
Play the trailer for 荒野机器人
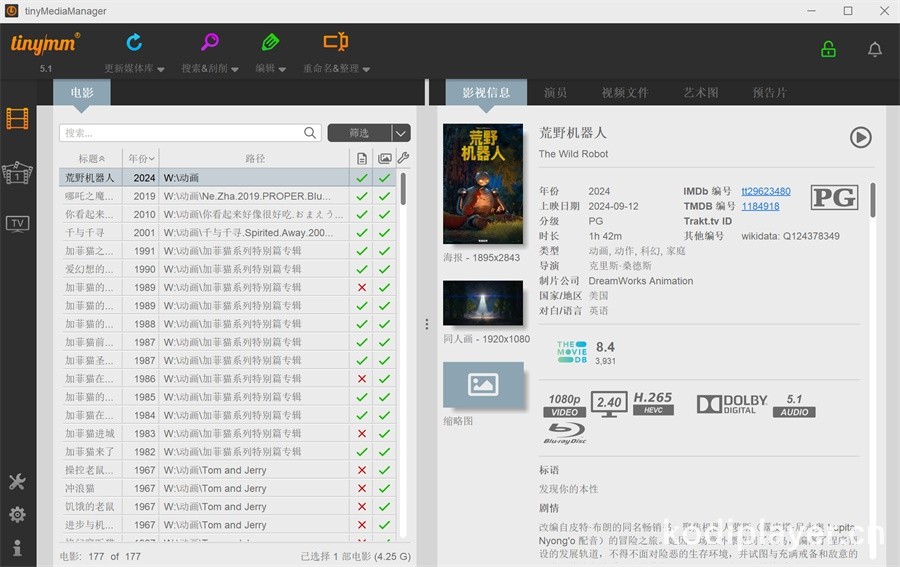[860, 138]
